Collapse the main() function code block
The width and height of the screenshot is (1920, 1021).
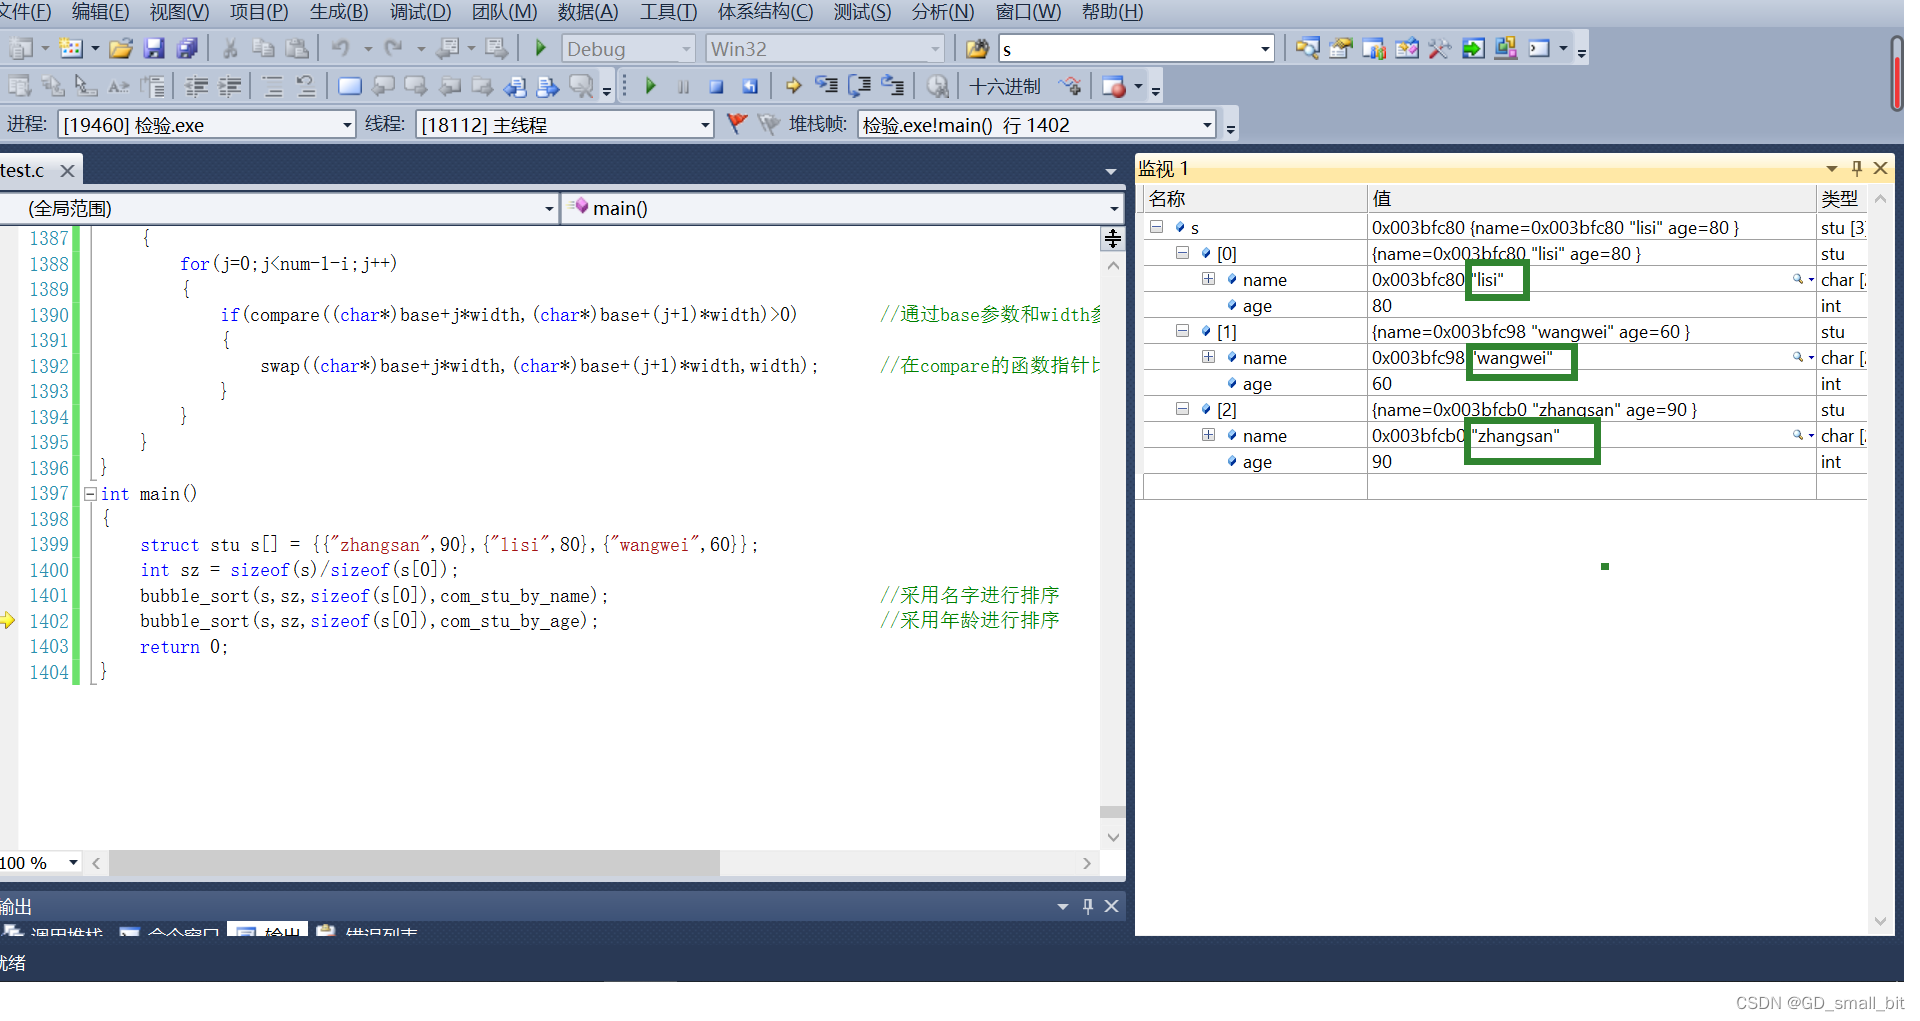[x=91, y=494]
